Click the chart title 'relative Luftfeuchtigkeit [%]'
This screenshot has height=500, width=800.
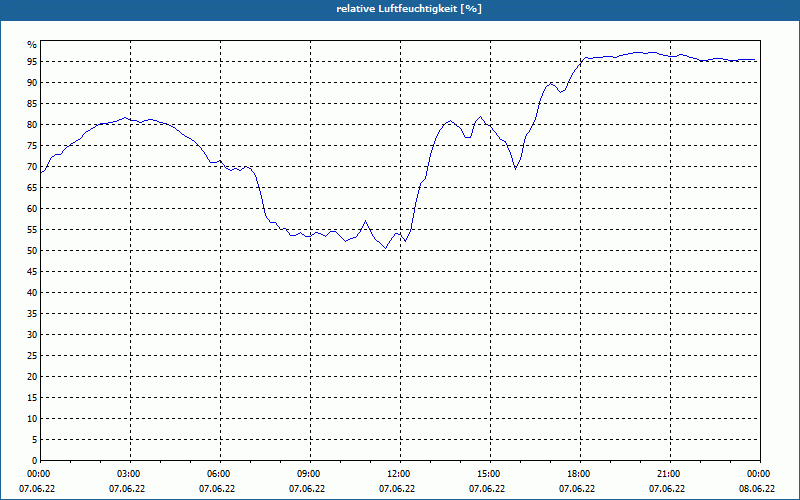(409, 9)
